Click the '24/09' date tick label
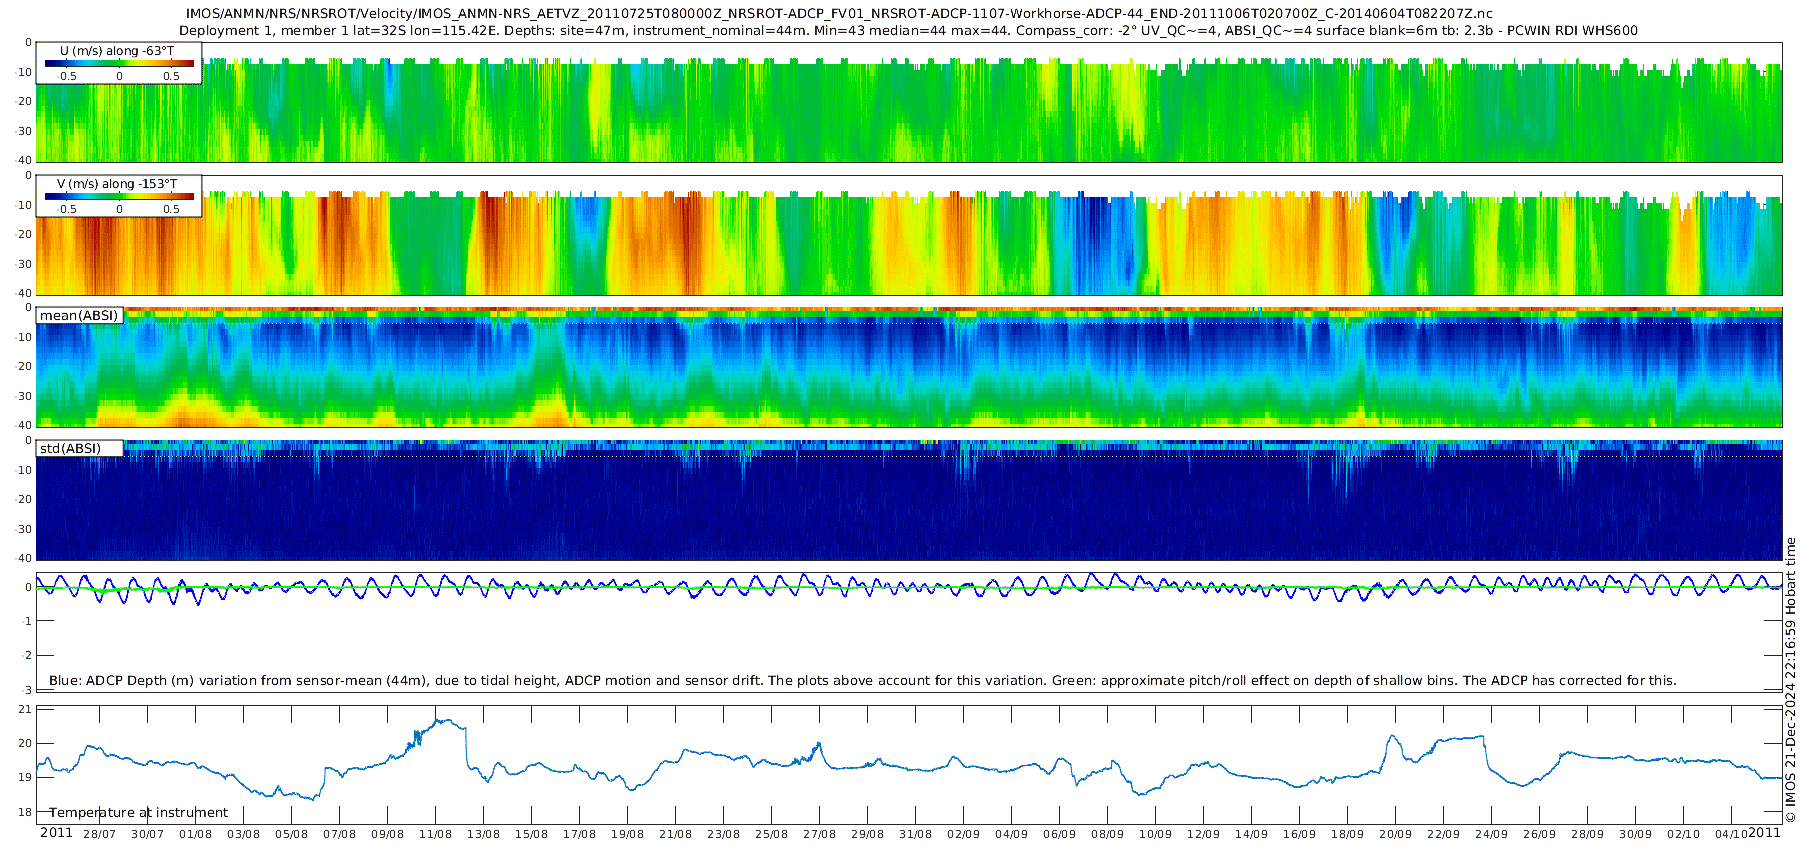Viewport: 1800px width, 850px height. click(x=1491, y=834)
